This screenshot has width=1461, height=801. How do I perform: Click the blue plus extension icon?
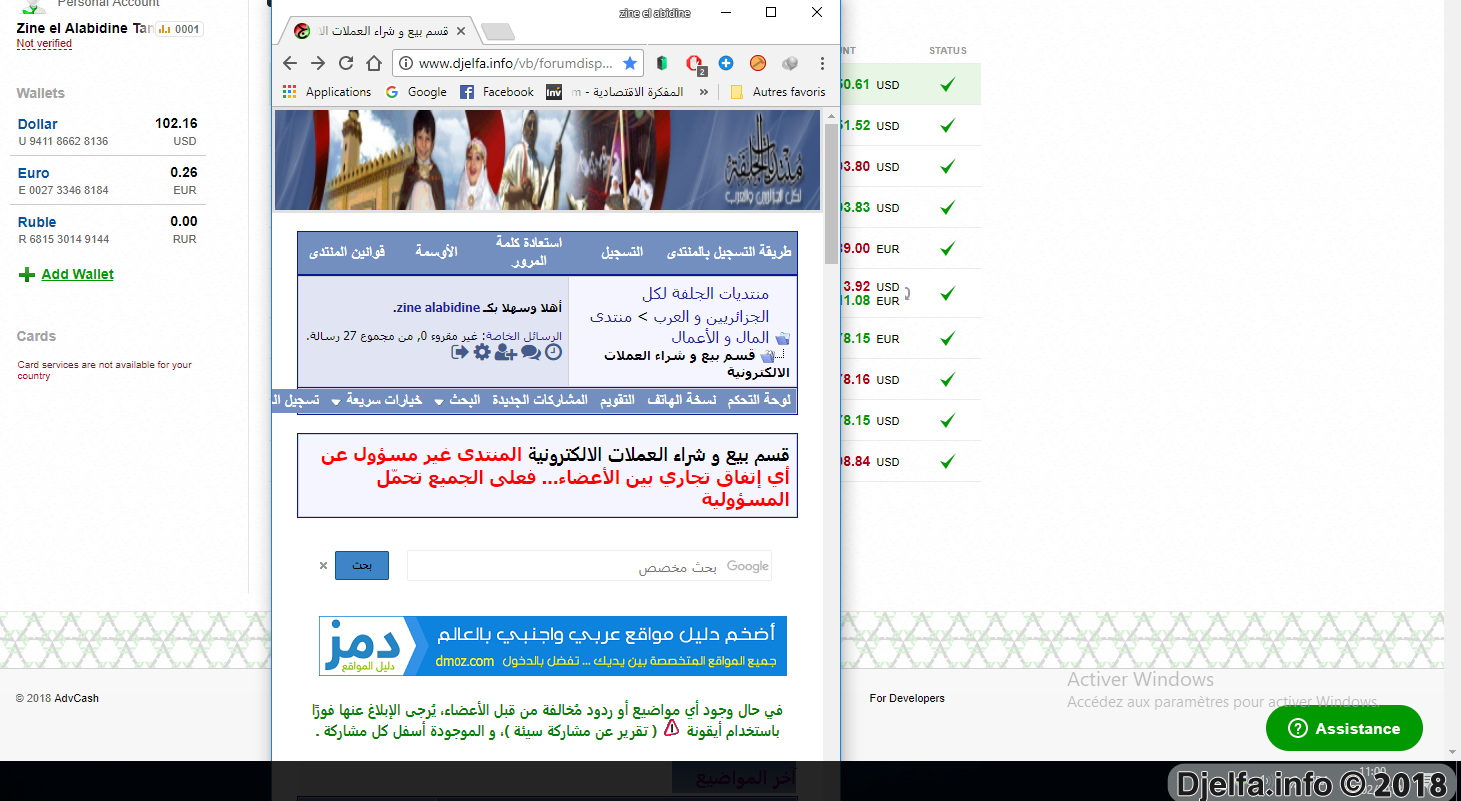click(x=726, y=63)
